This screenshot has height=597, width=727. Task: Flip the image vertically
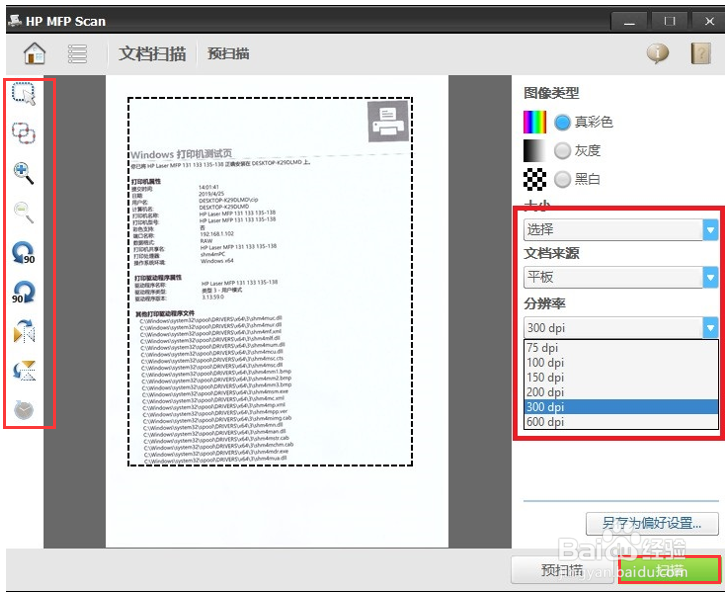[24, 370]
